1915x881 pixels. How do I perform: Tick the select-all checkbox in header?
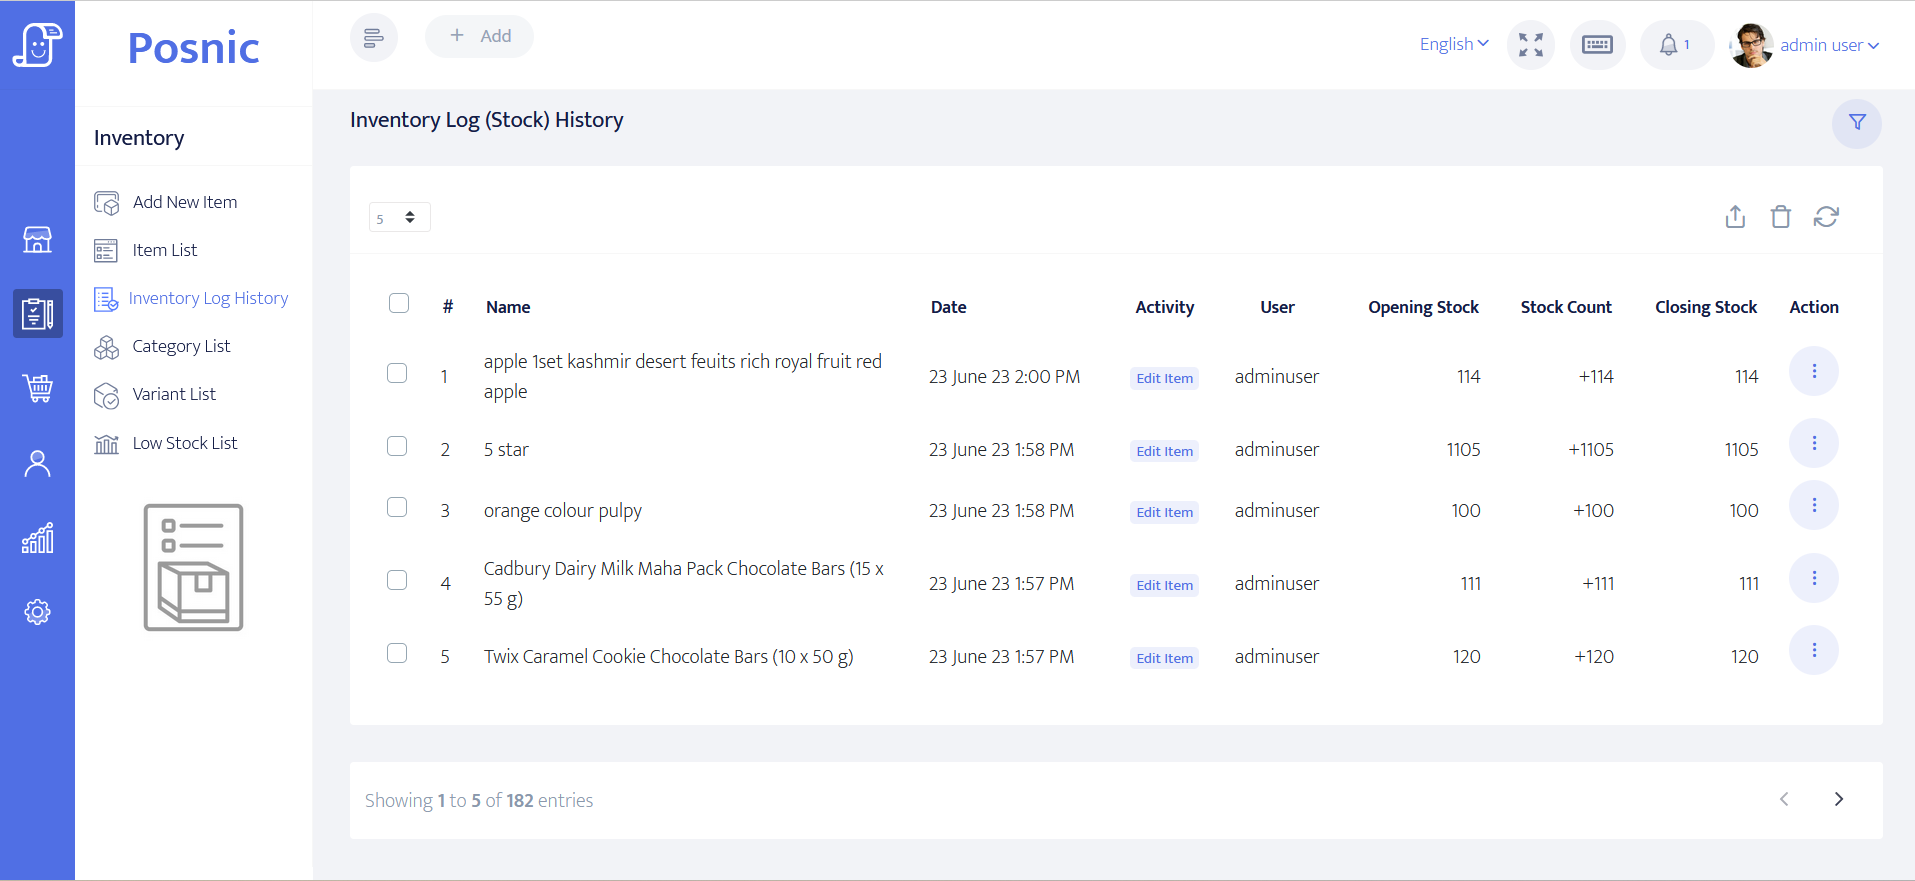(399, 303)
